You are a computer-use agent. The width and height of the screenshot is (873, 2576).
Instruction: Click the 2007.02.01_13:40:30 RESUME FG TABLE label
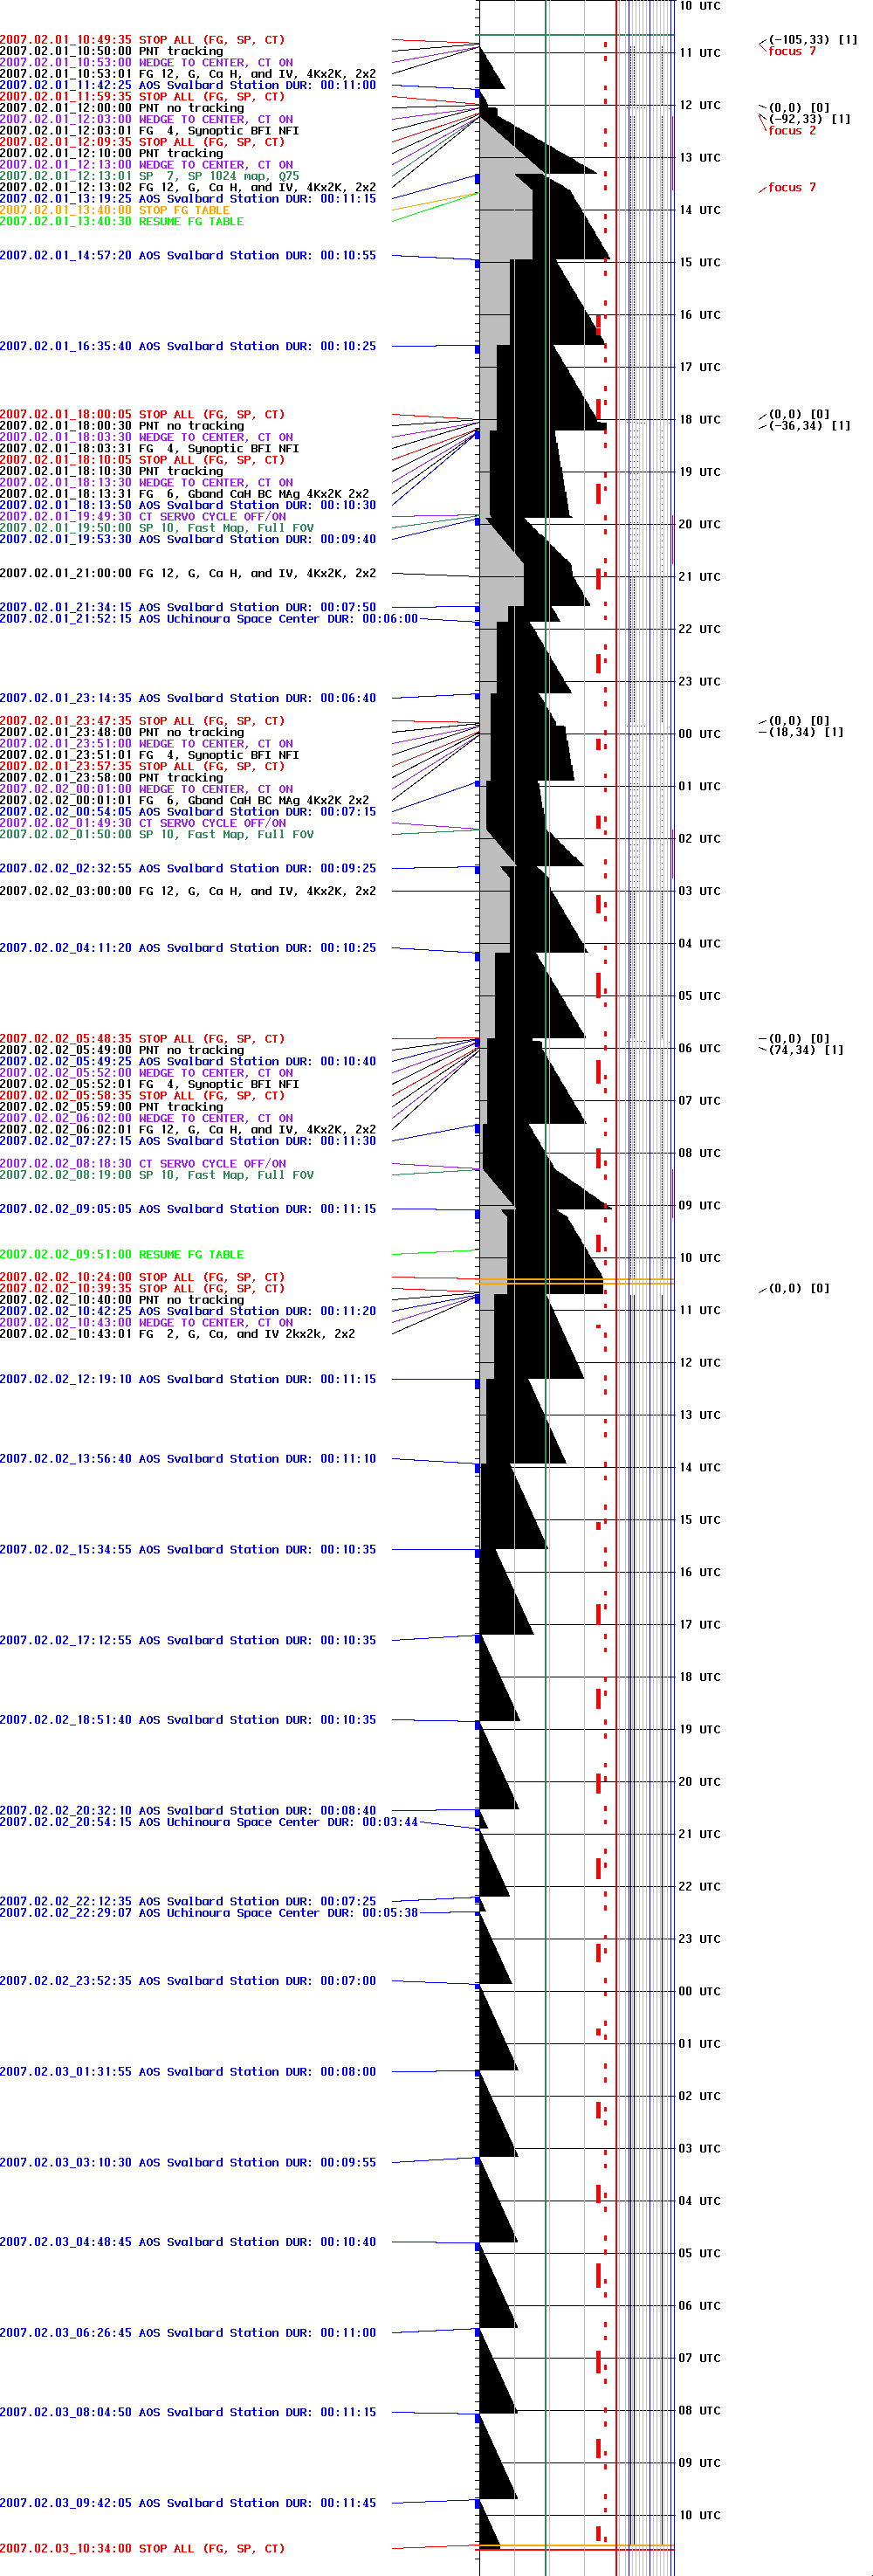click(121, 222)
